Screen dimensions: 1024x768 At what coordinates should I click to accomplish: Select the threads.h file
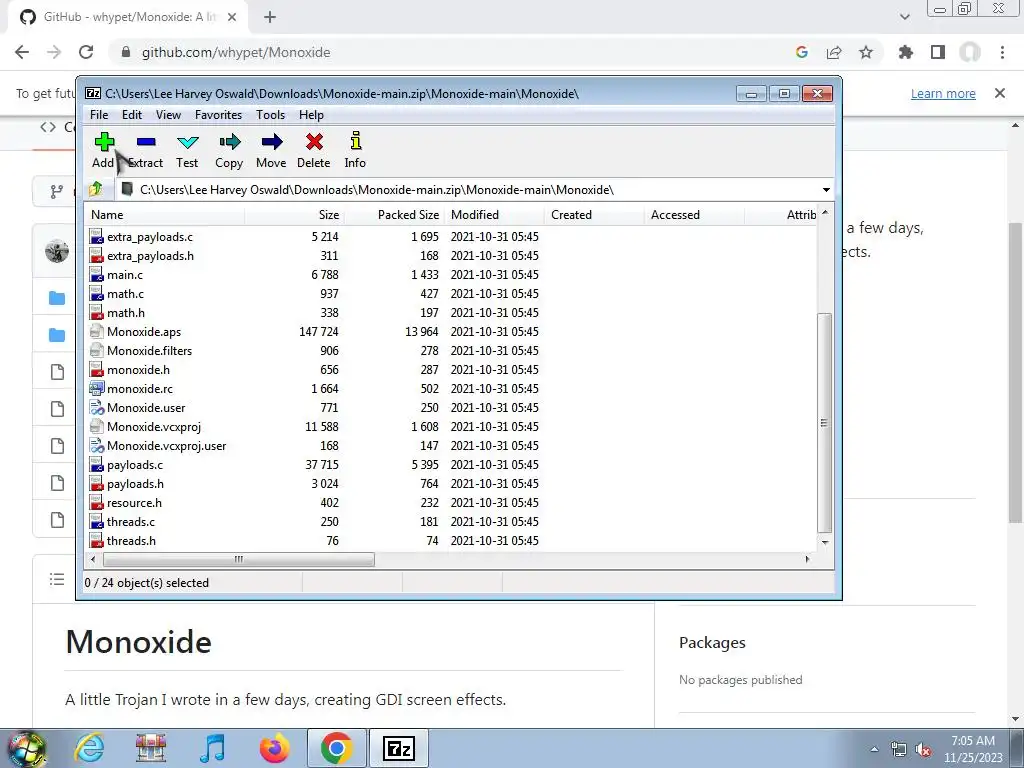[x=131, y=540]
